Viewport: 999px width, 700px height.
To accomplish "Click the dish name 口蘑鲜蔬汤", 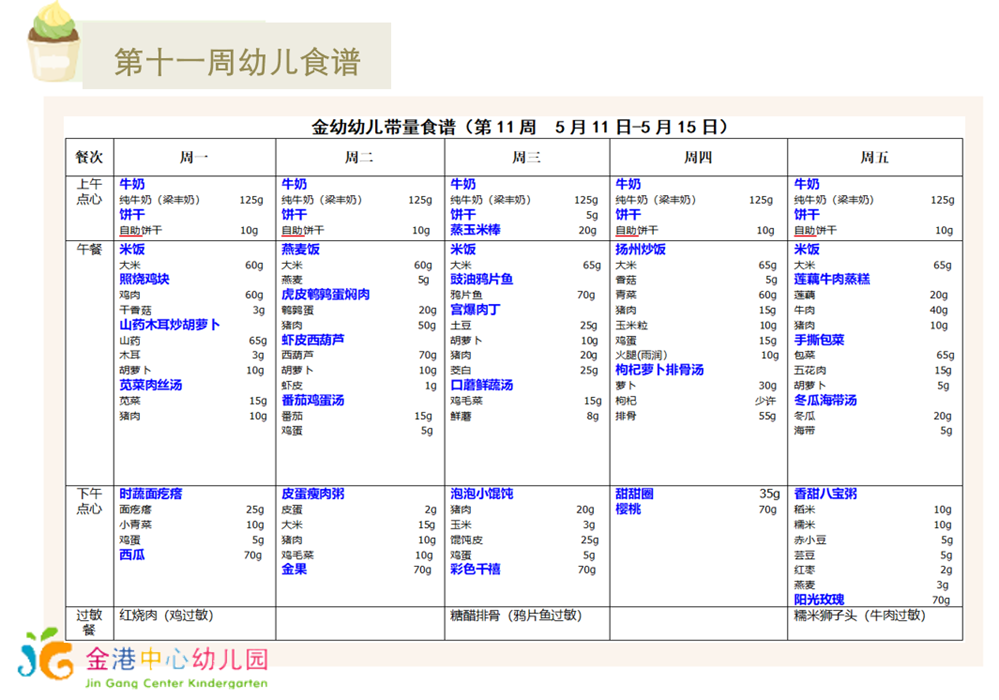I will 482,385.
